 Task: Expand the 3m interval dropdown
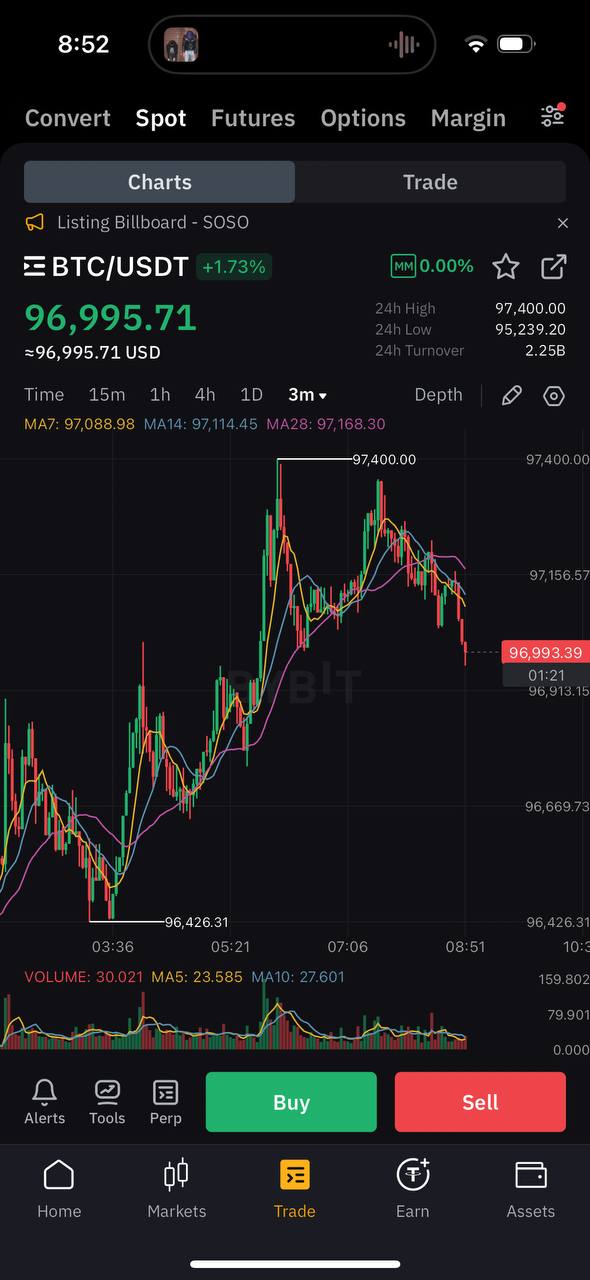pos(308,395)
